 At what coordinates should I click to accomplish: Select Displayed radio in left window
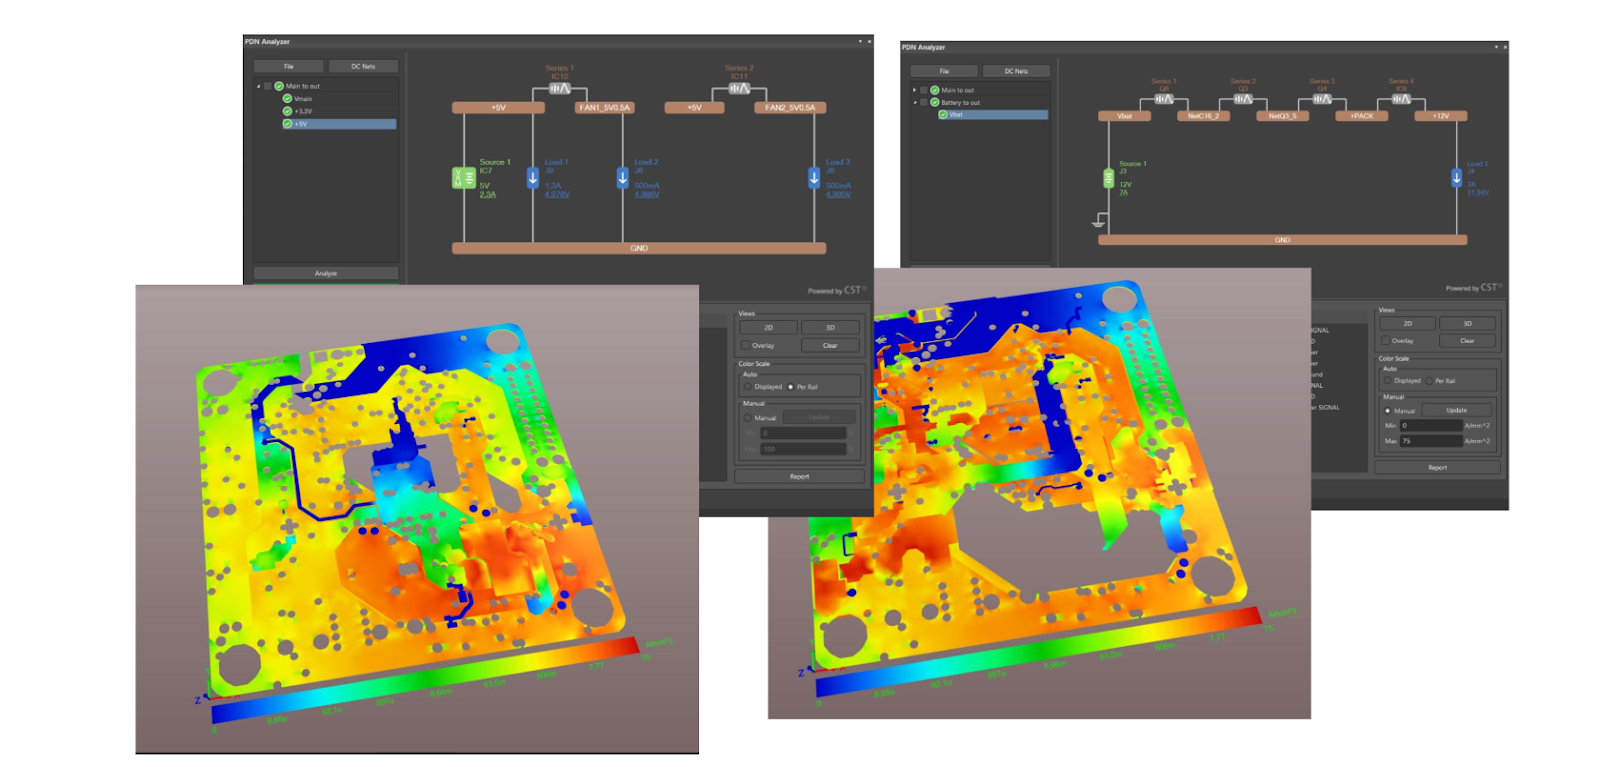[x=748, y=386]
